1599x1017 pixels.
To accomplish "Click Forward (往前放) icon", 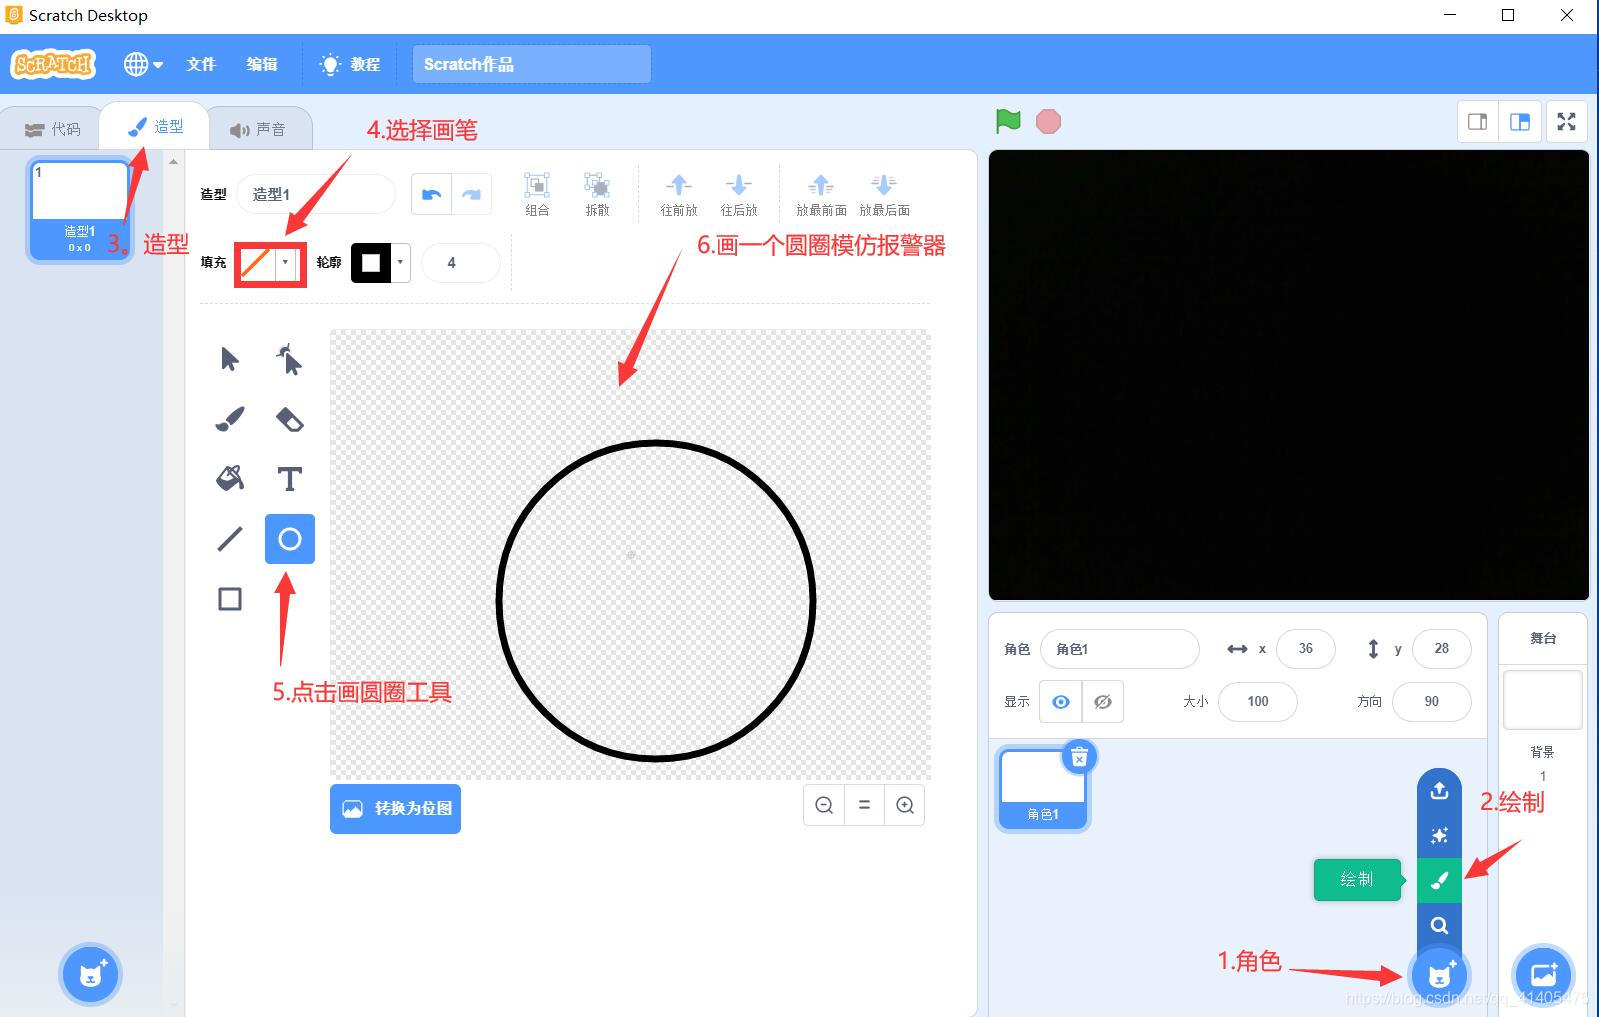I will [x=679, y=194].
